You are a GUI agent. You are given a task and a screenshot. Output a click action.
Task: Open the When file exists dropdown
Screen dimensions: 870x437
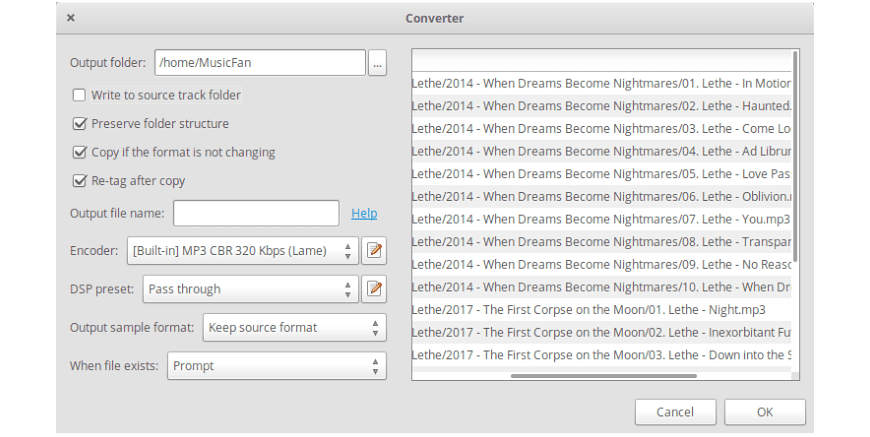(x=276, y=365)
